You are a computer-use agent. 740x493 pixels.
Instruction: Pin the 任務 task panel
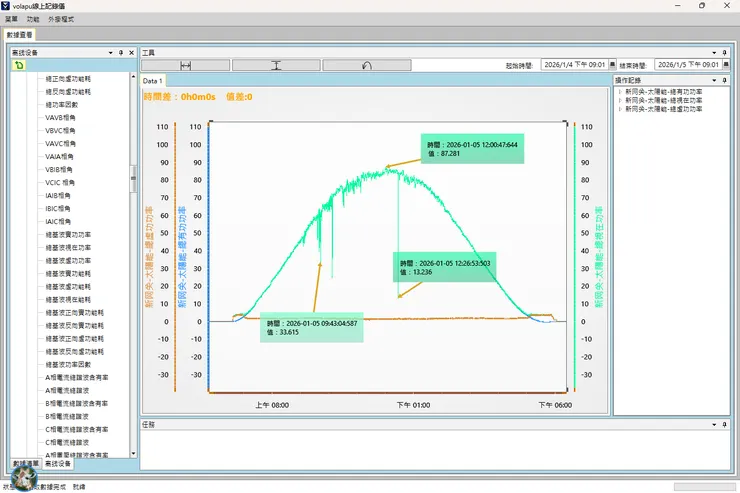724,425
